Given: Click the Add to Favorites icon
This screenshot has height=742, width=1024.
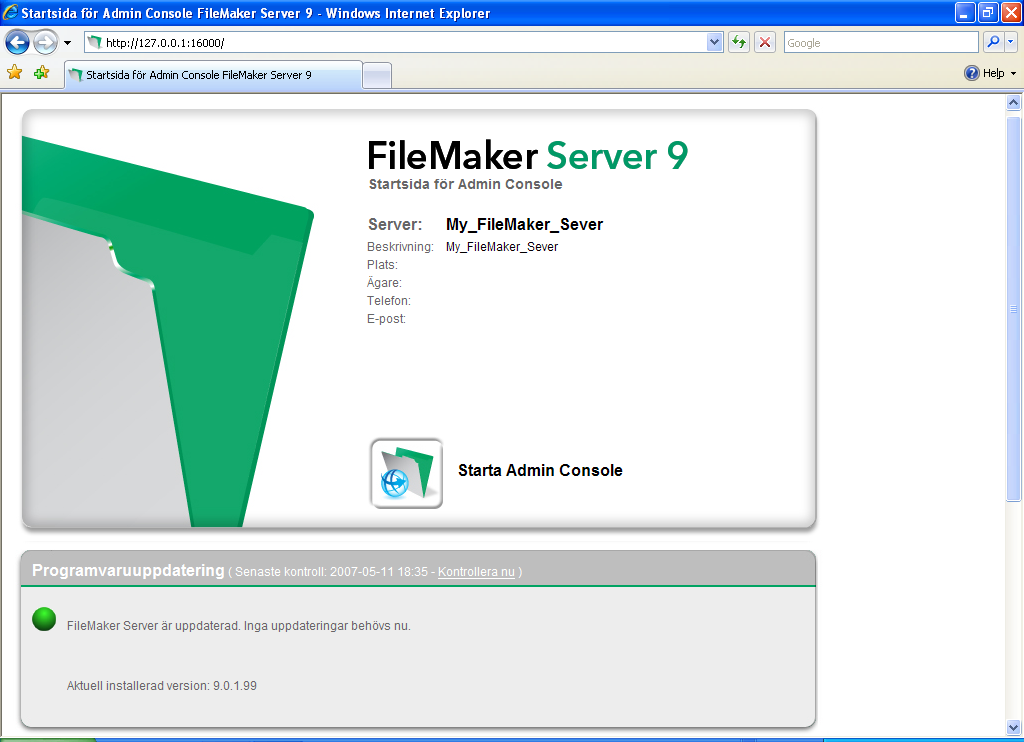Looking at the screenshot, I should pyautogui.click(x=42, y=73).
